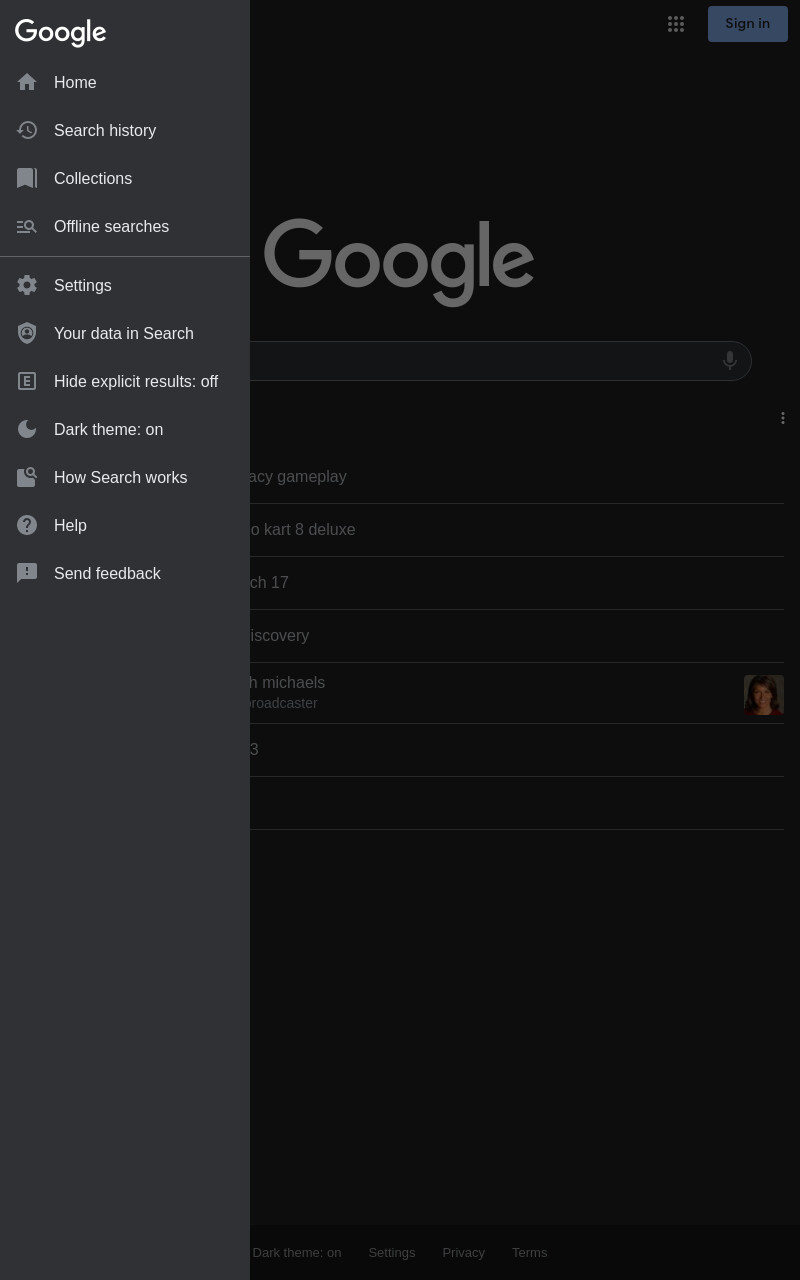
Task: Open the Google apps grid icon
Action: pyautogui.click(x=676, y=24)
